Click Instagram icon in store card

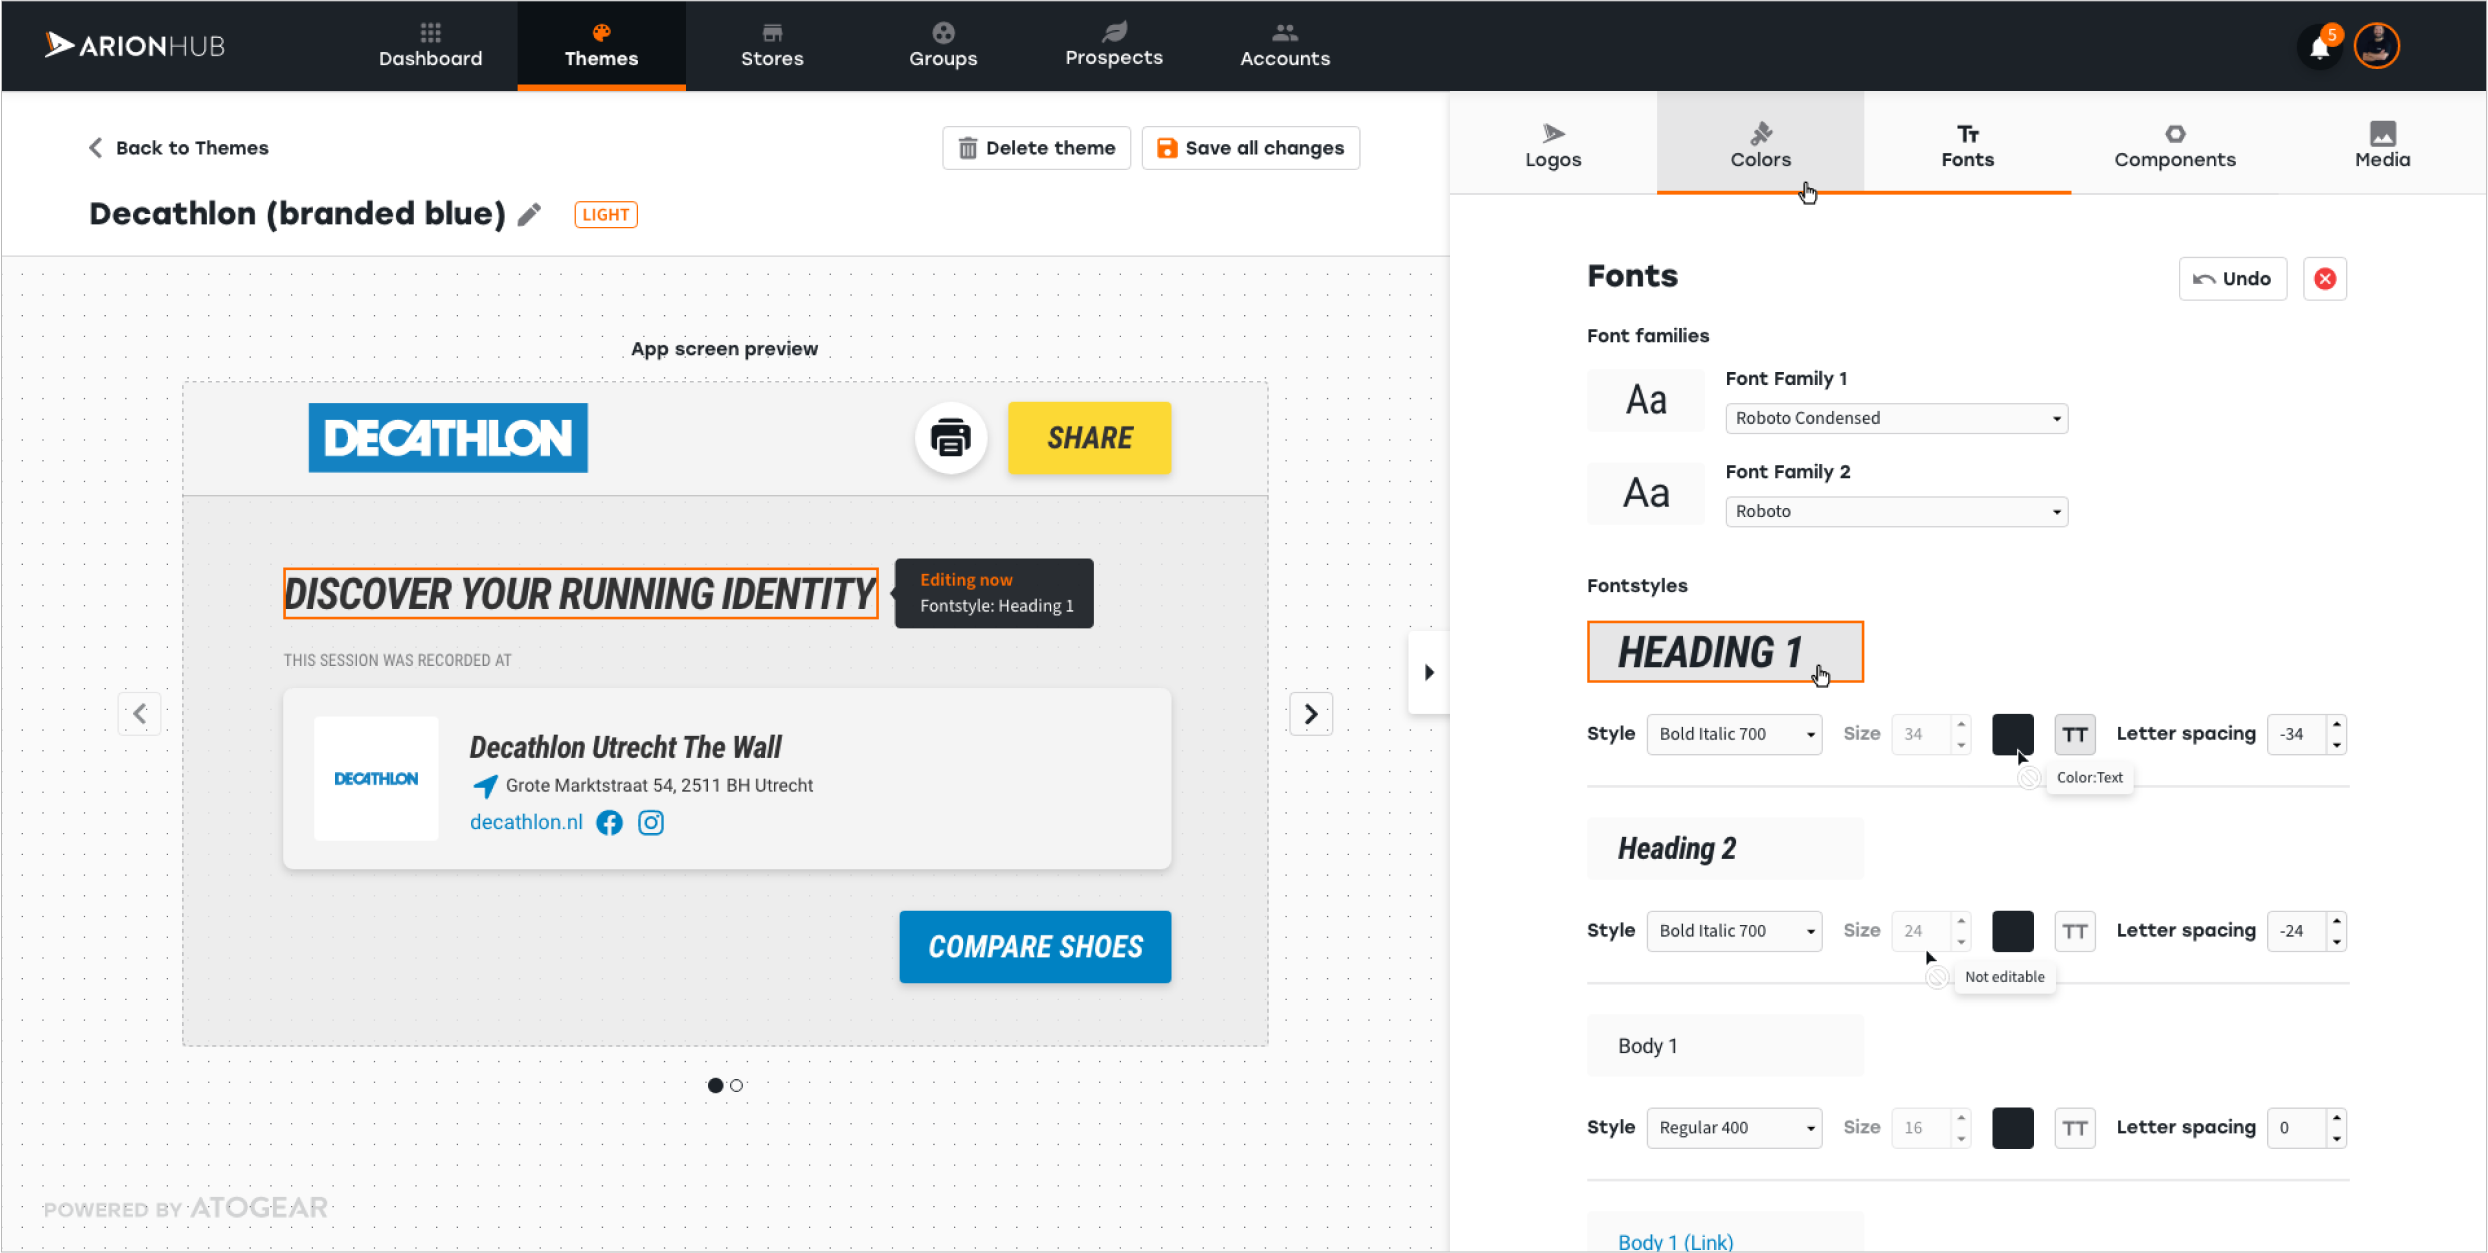click(x=651, y=823)
